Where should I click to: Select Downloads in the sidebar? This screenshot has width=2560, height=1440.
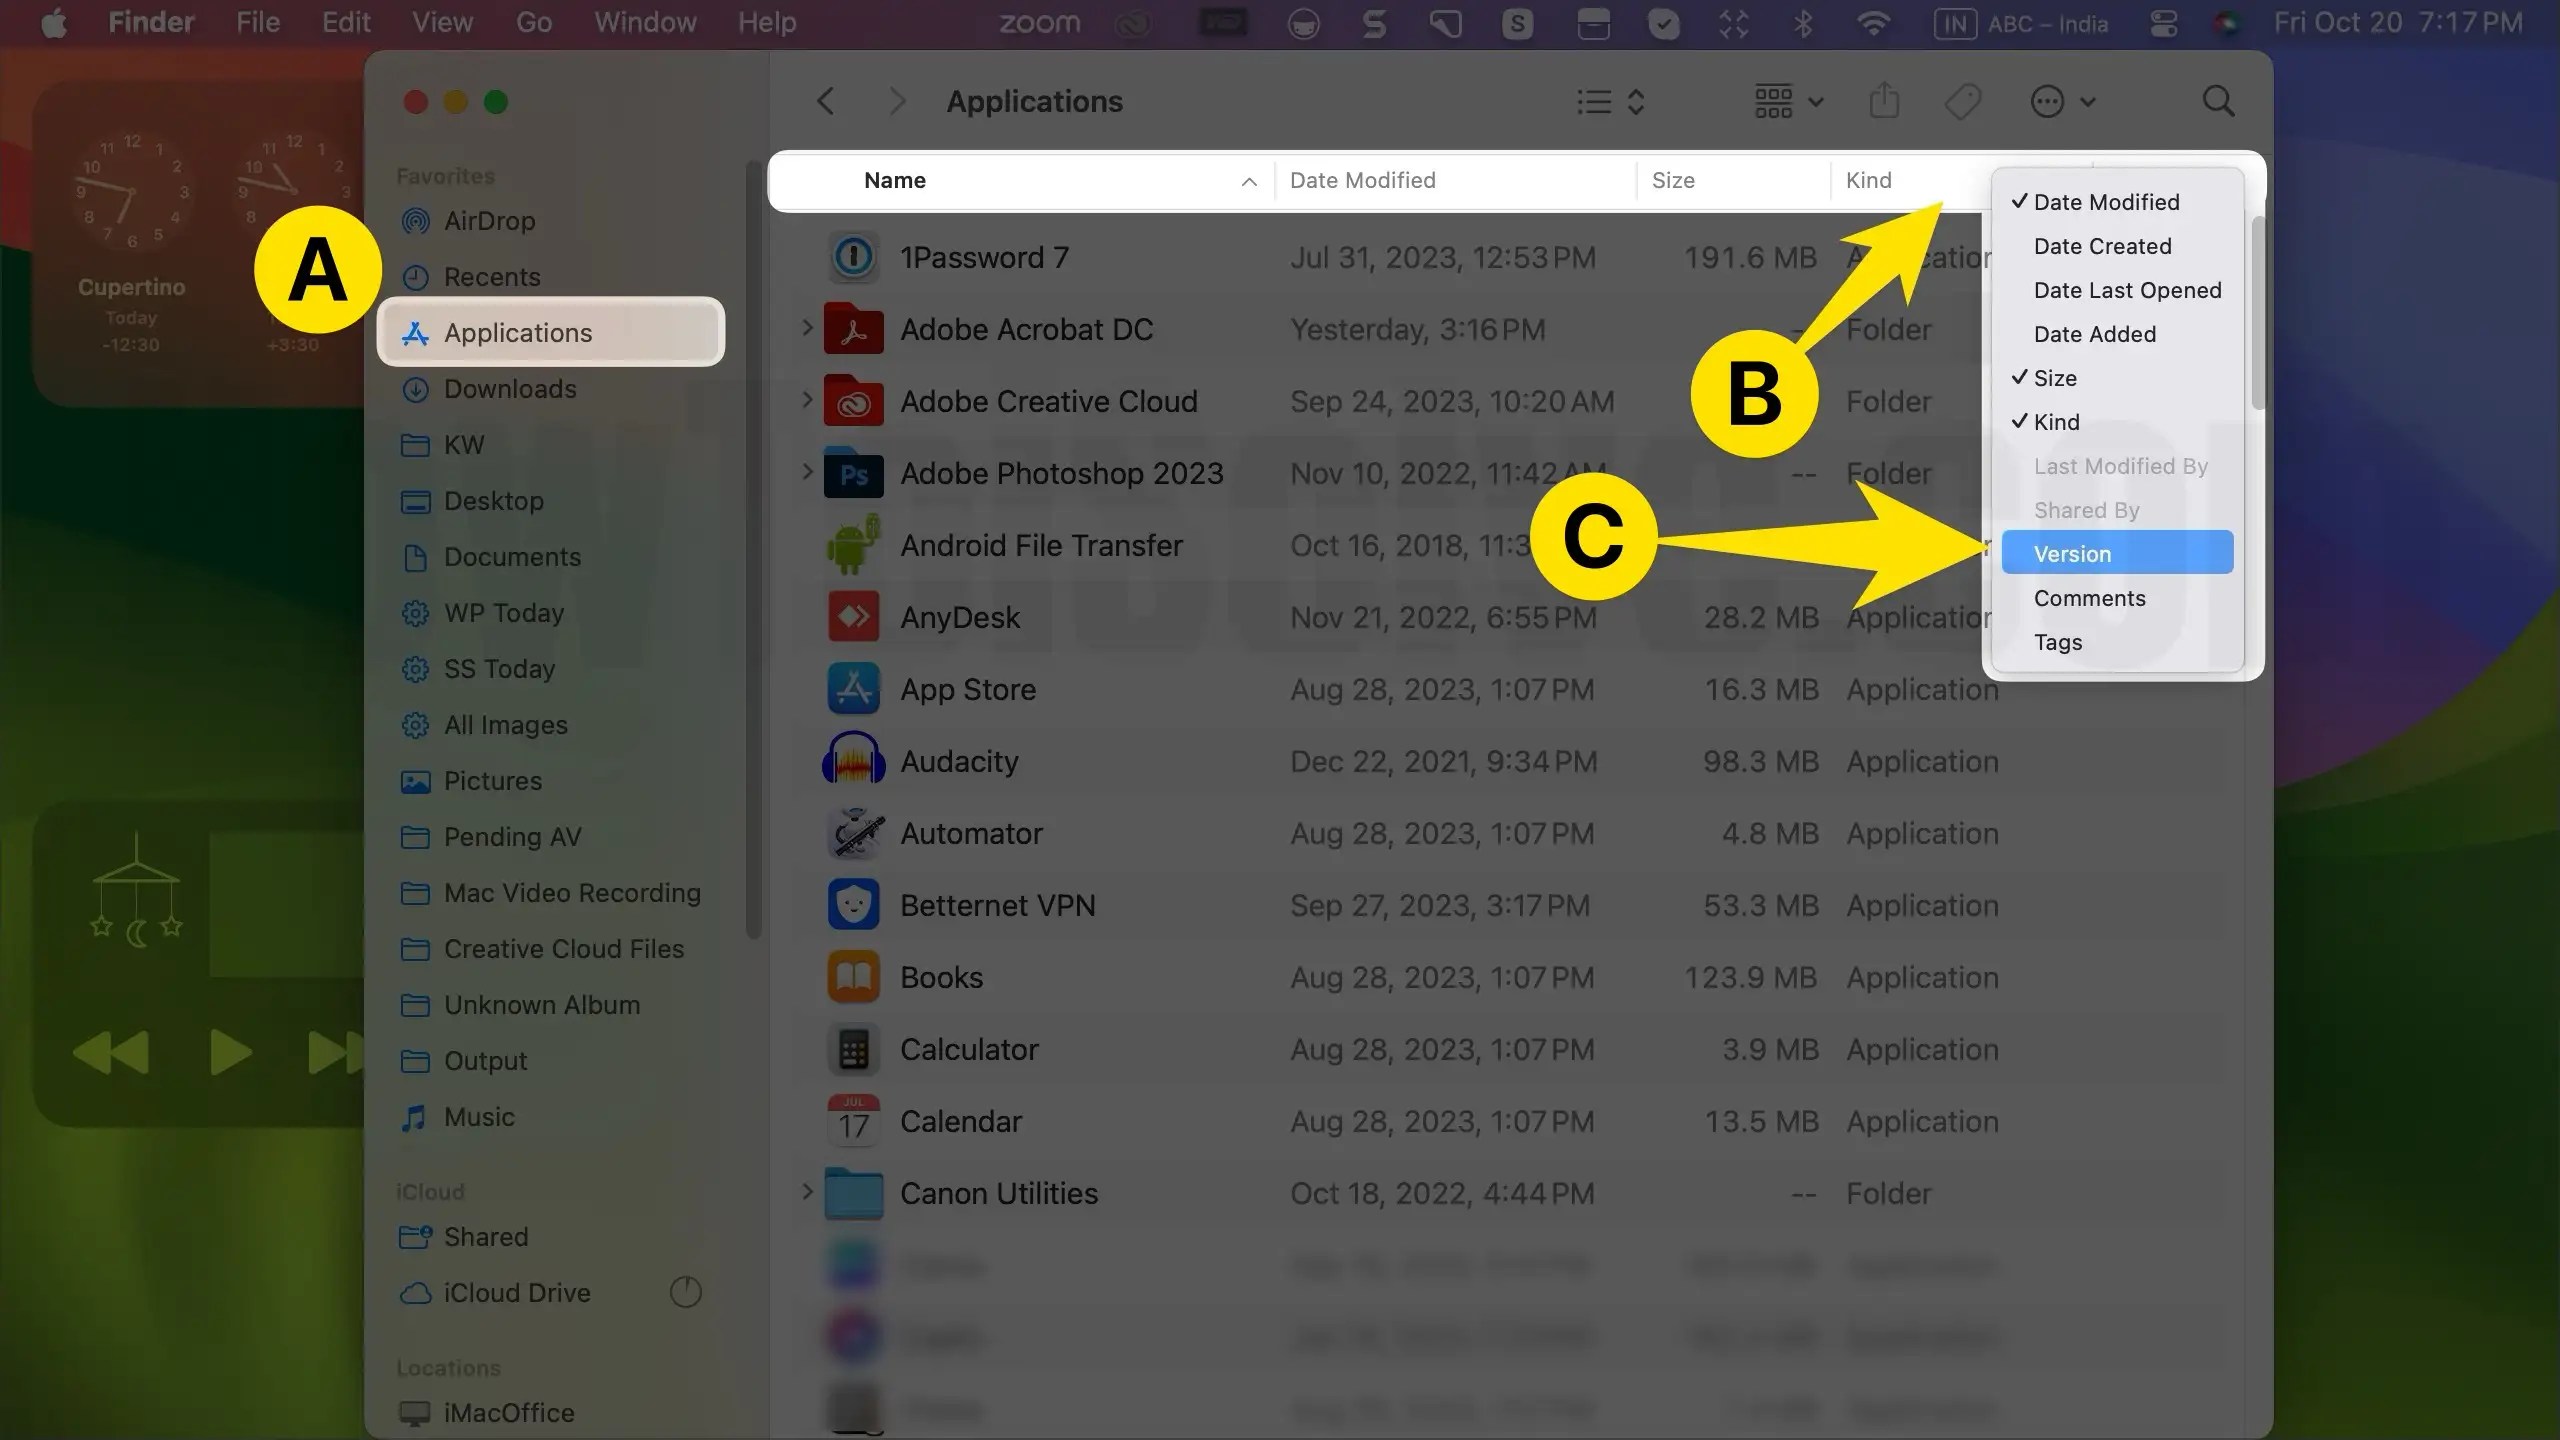click(508, 389)
